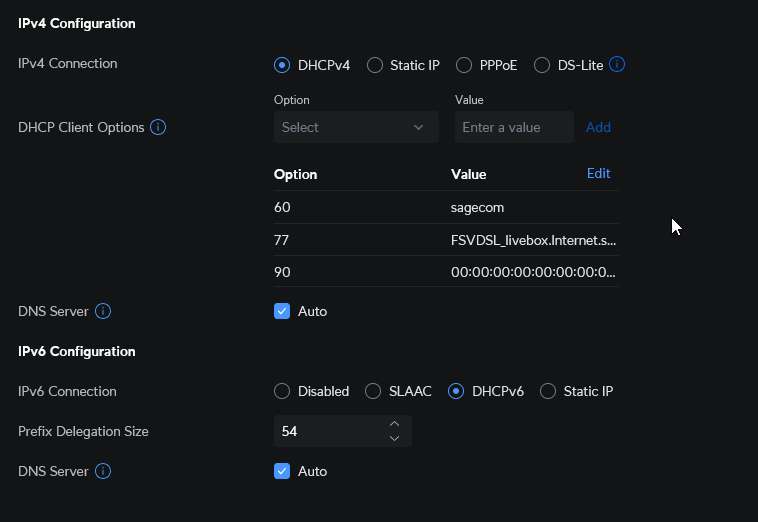Click info icon beside DHCP Client Options

pyautogui.click(x=158, y=127)
